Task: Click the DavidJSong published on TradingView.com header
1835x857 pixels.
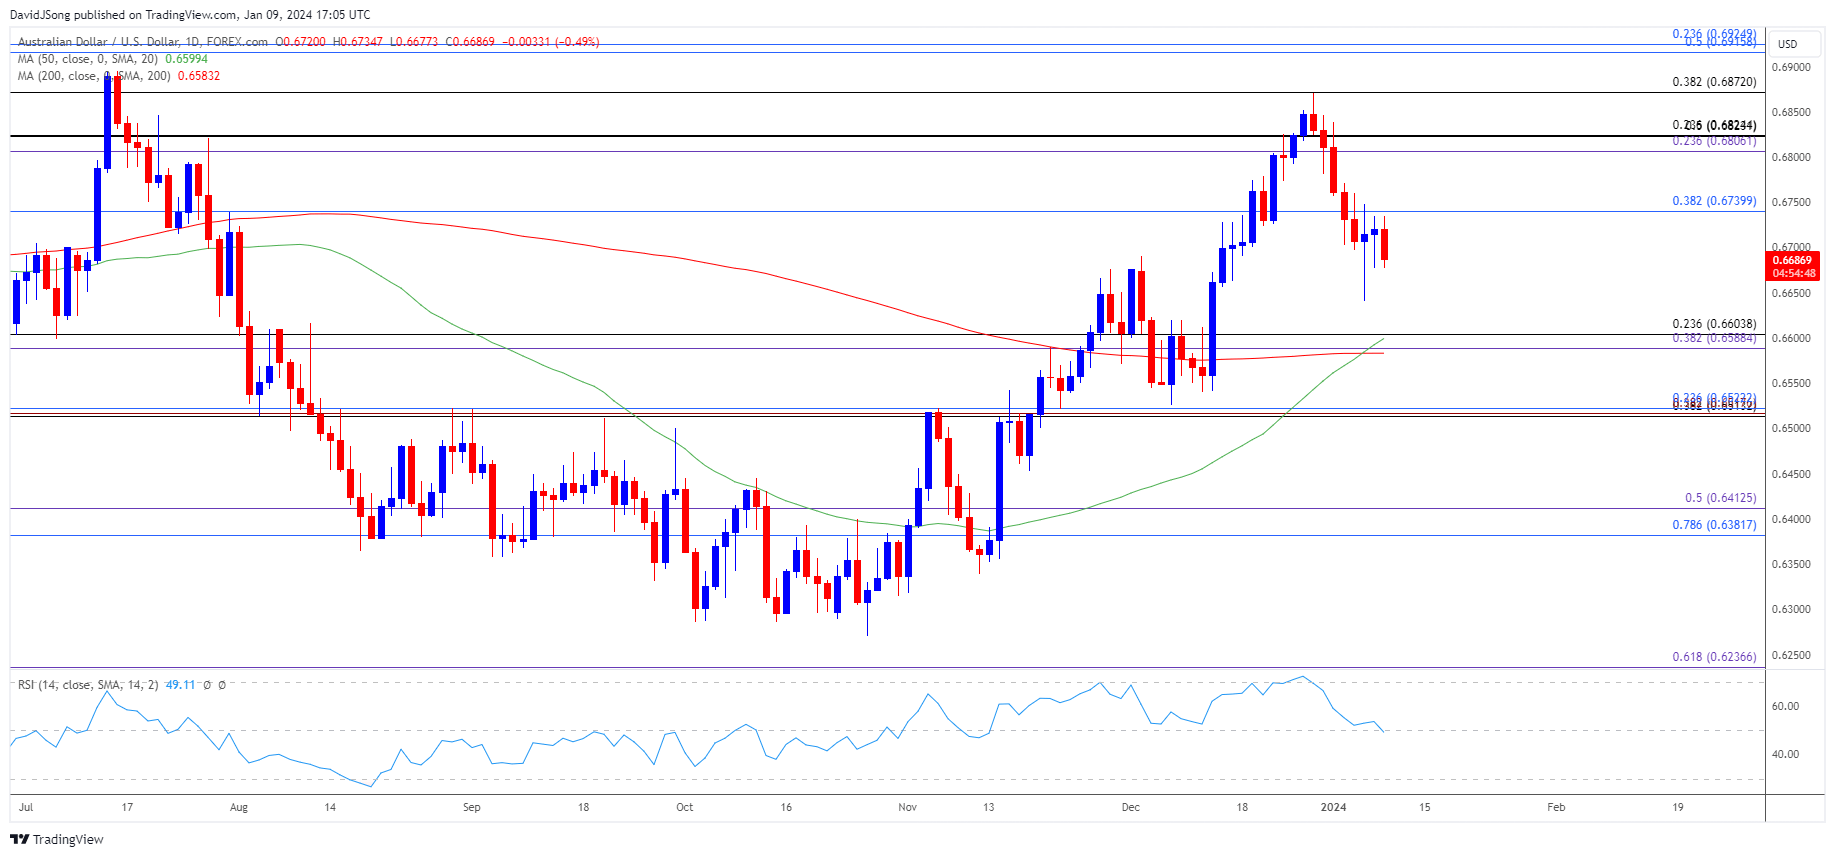Action: pos(190,15)
